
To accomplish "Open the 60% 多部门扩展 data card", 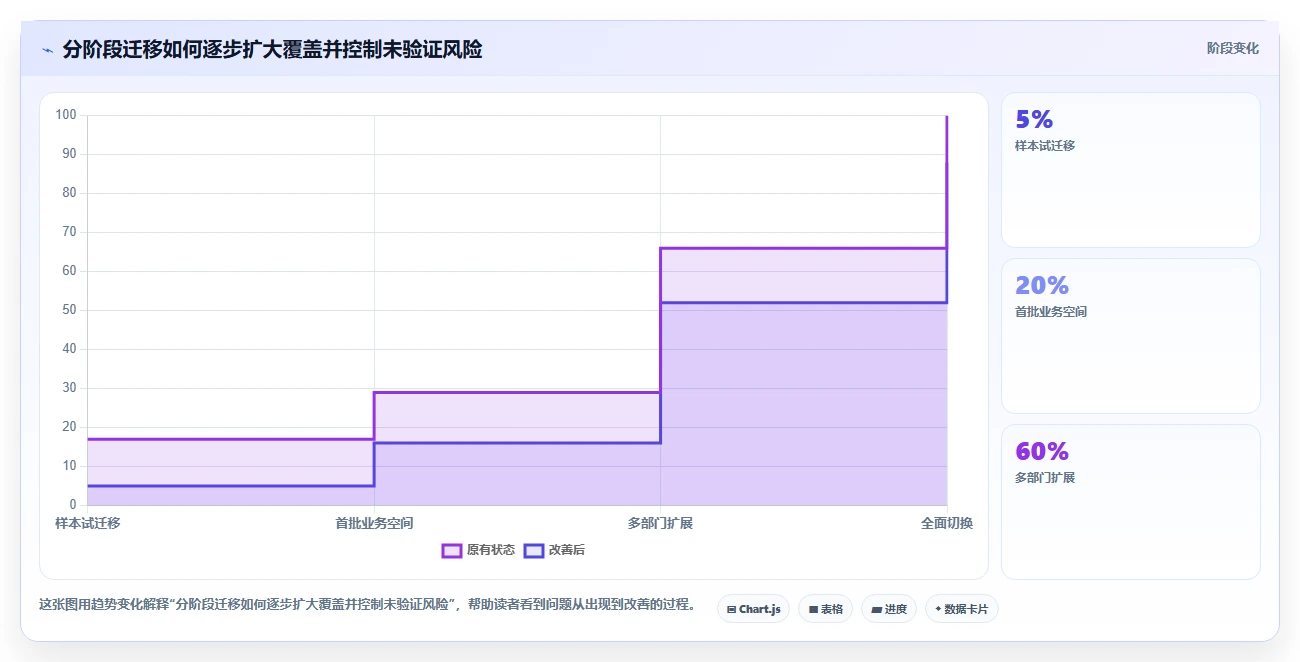I will (x=1130, y=502).
